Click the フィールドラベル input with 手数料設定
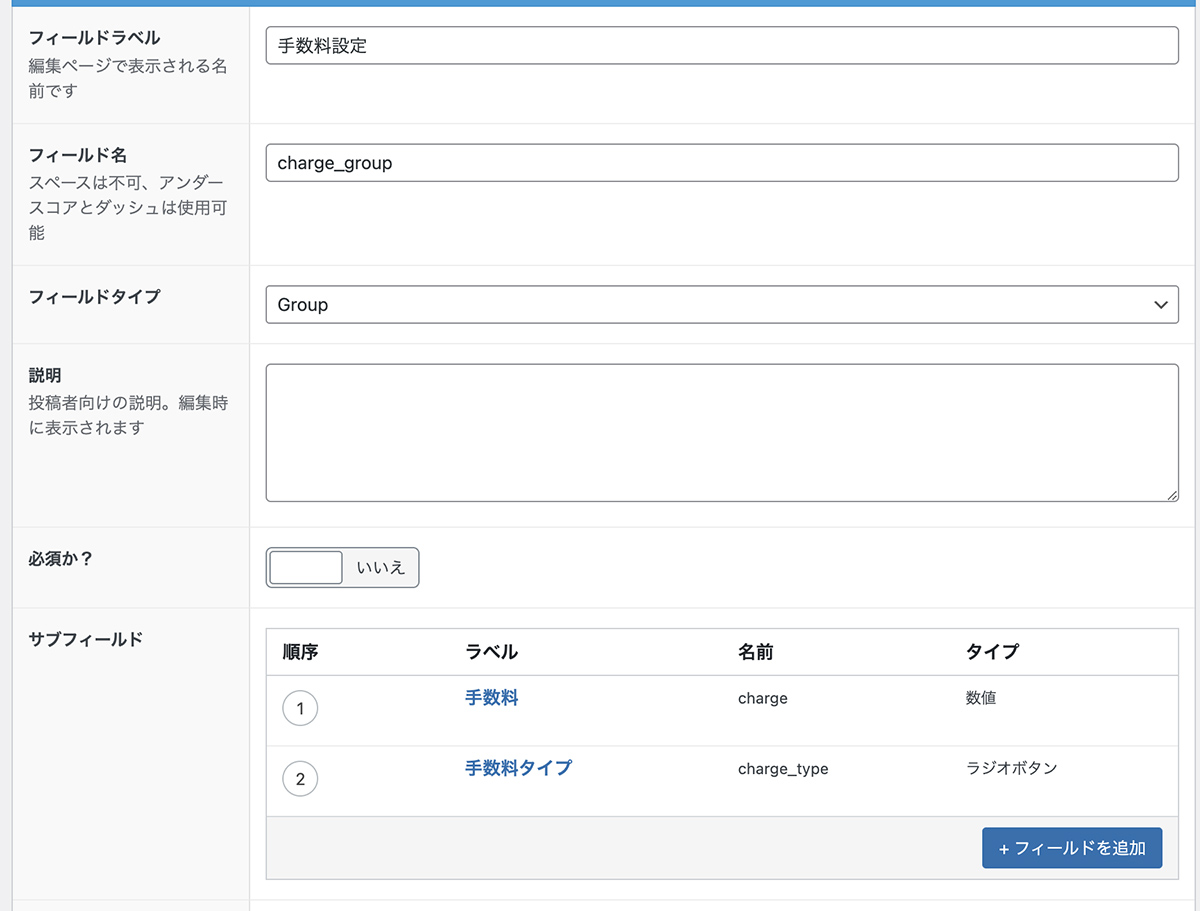 [x=722, y=45]
